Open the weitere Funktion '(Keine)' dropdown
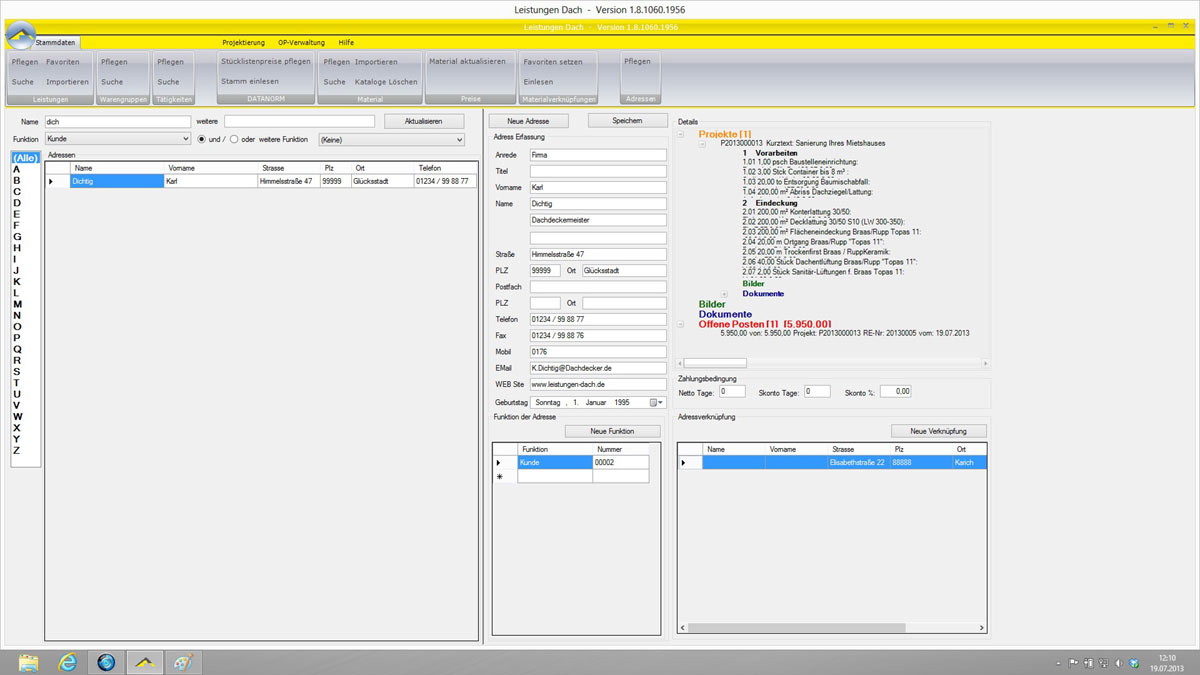1200x675 pixels. pos(459,139)
